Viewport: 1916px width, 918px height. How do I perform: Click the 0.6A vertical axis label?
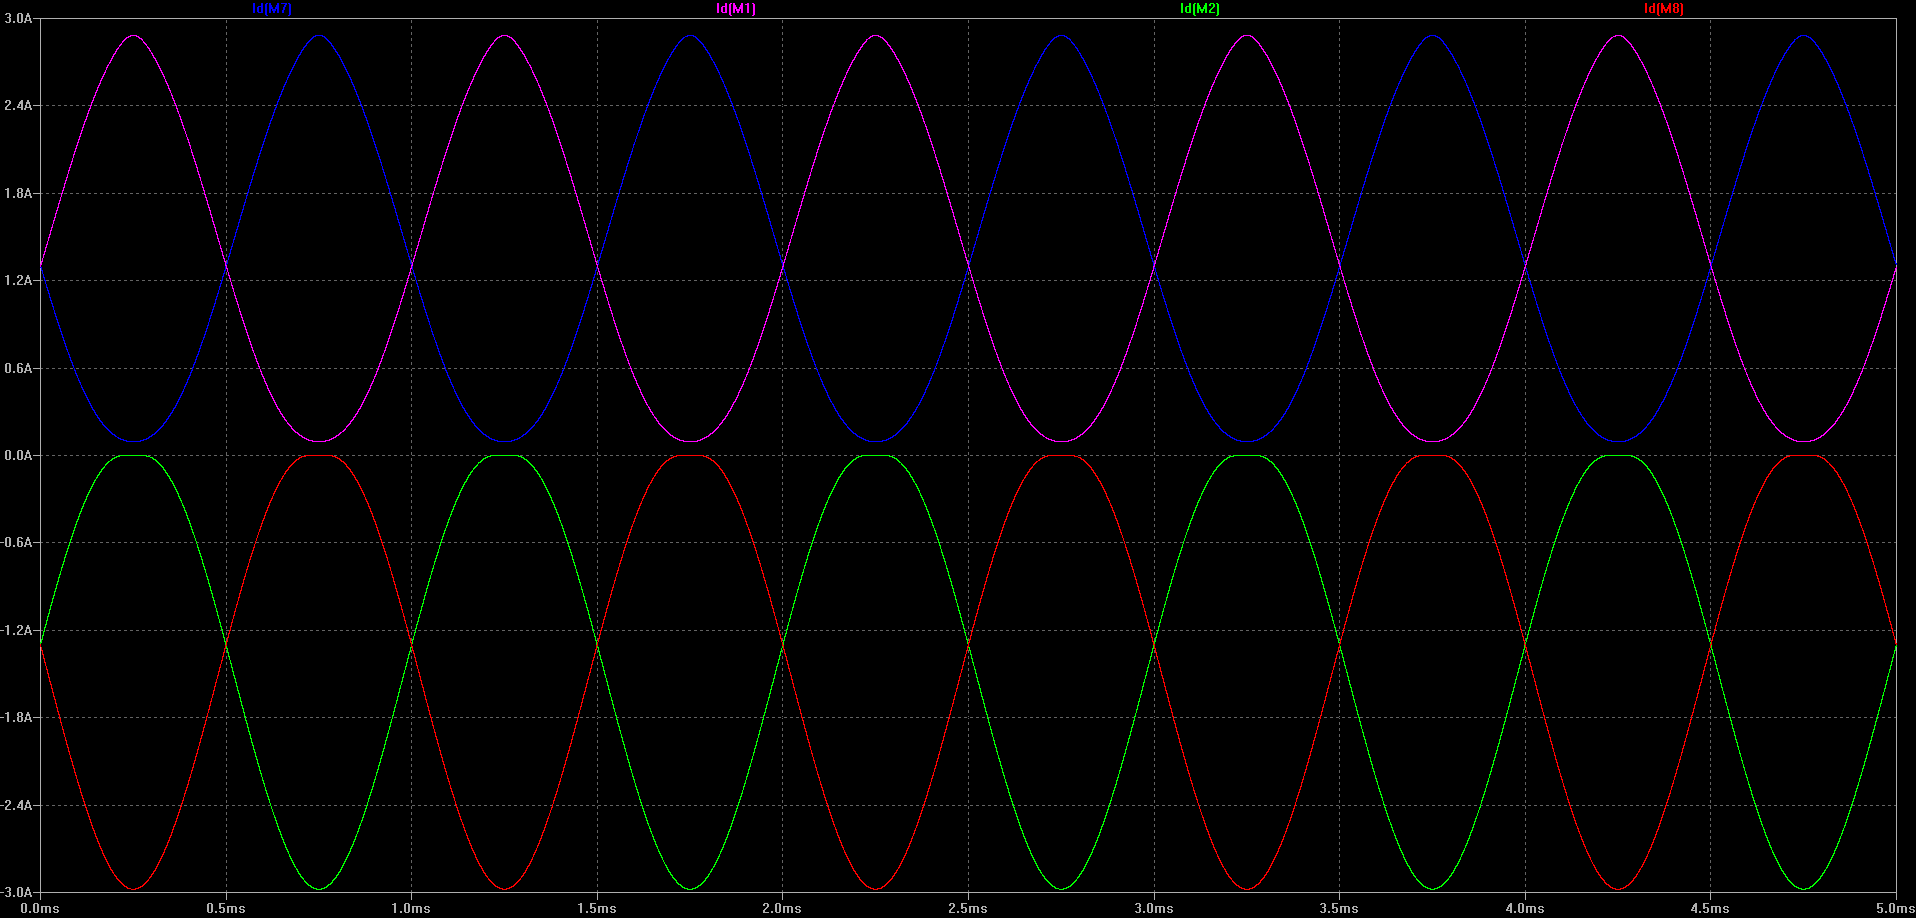(18, 369)
